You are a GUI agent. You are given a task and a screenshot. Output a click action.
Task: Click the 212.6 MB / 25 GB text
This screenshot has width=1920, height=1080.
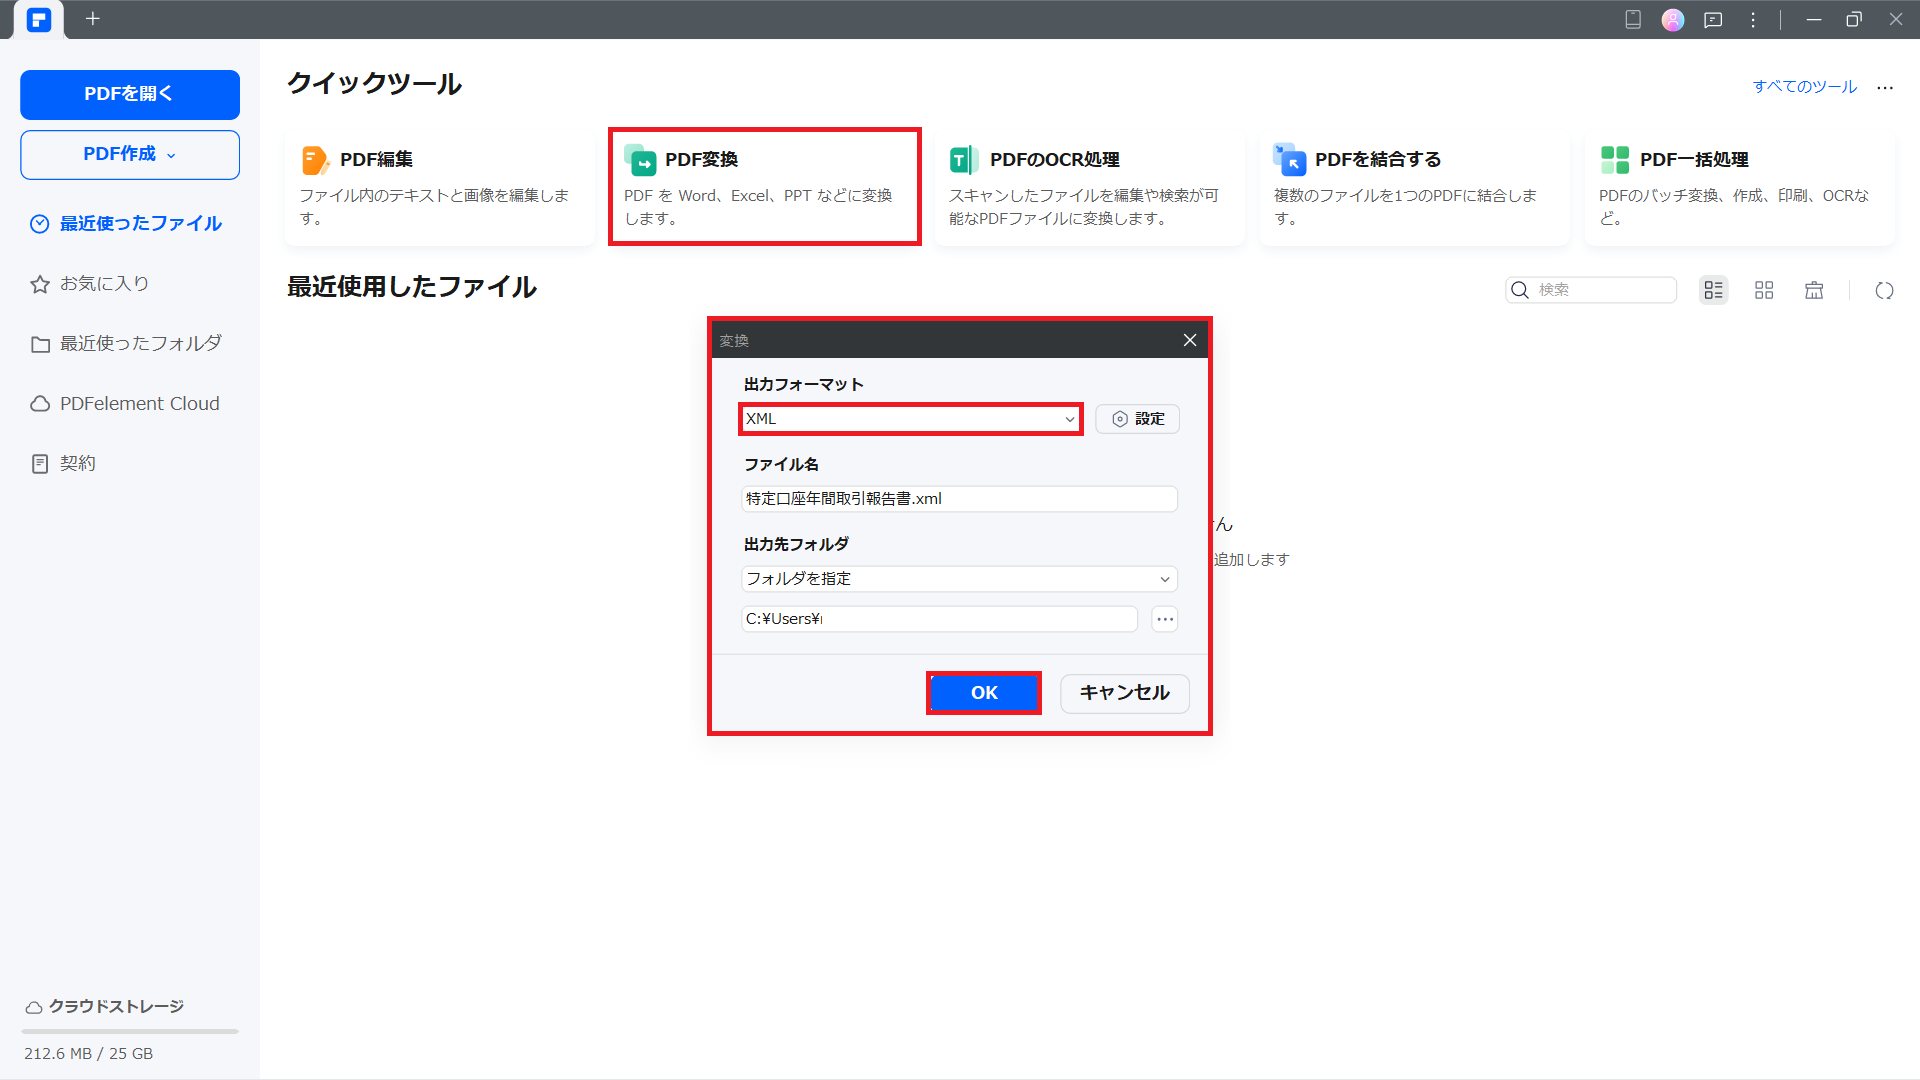[x=89, y=1054]
